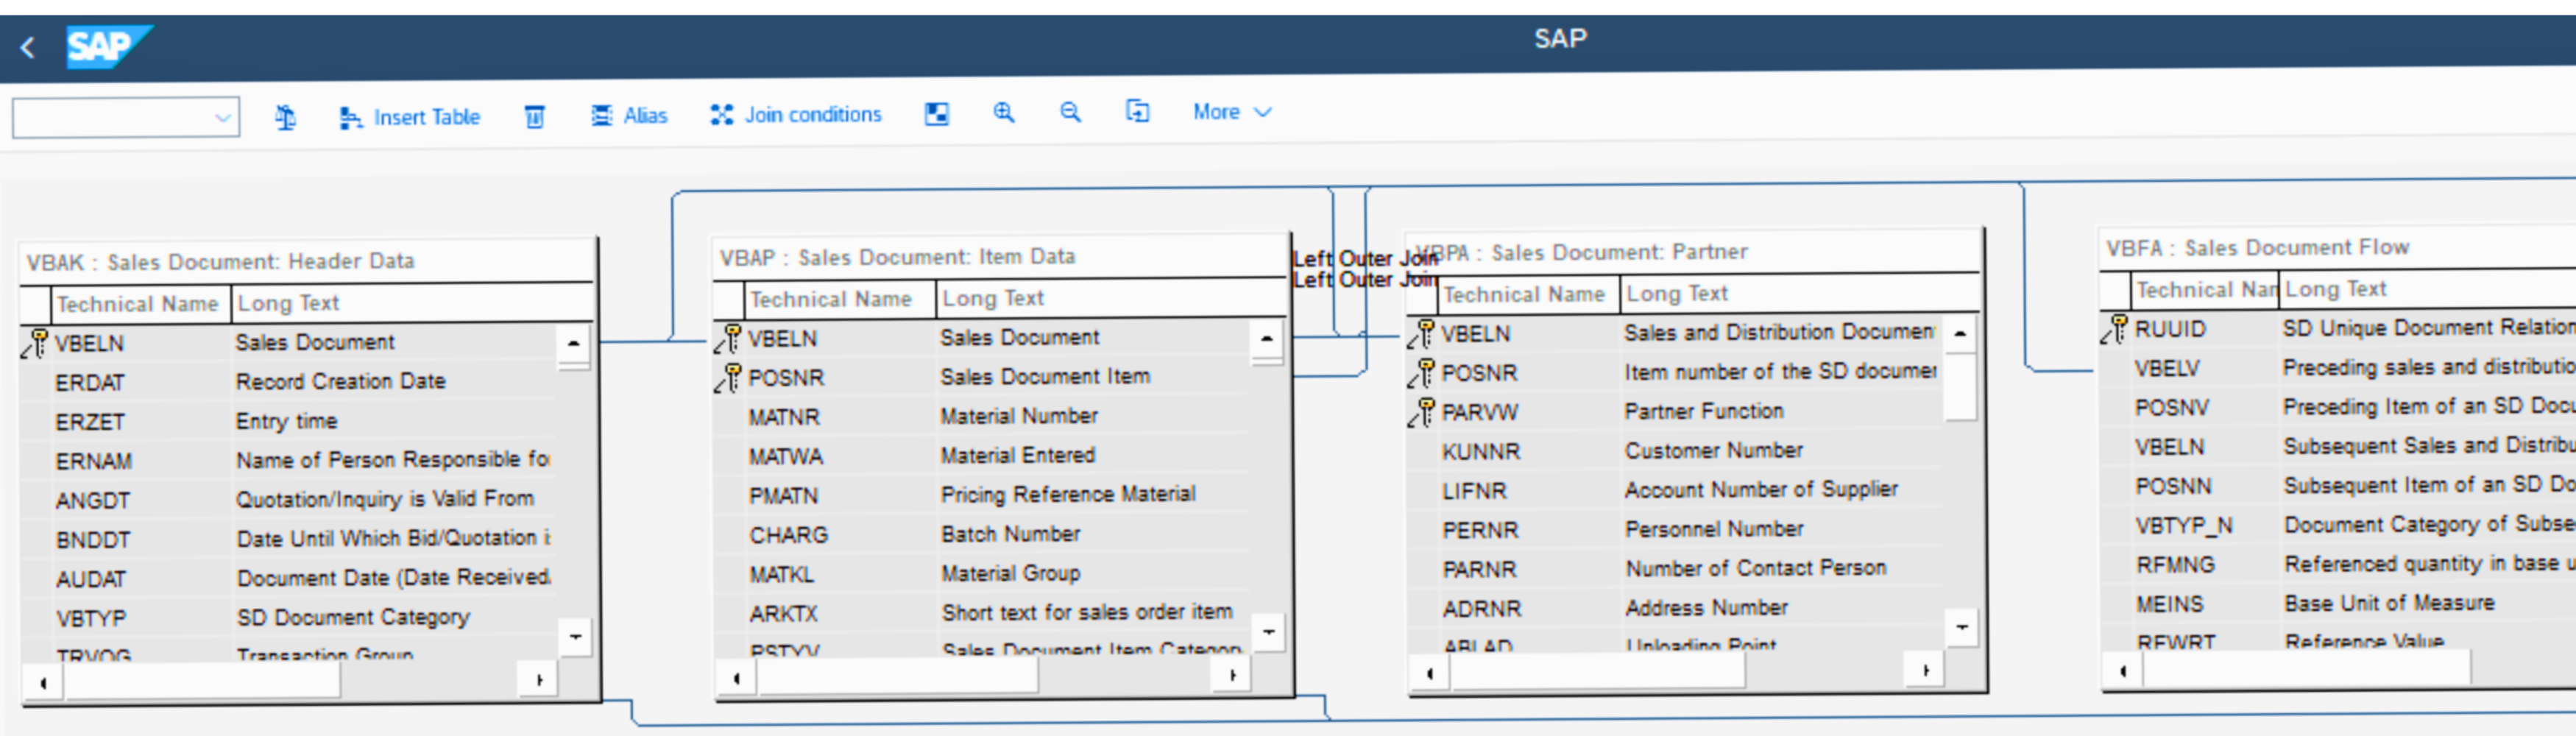Open the command field dropdown

[223, 118]
